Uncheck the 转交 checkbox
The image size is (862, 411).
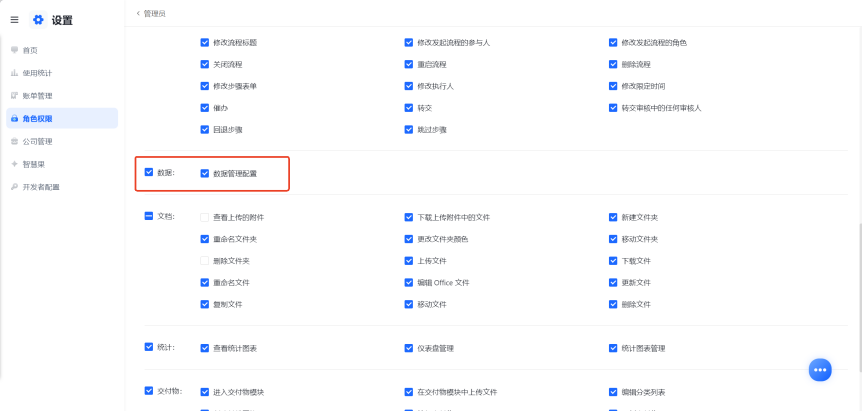(408, 108)
